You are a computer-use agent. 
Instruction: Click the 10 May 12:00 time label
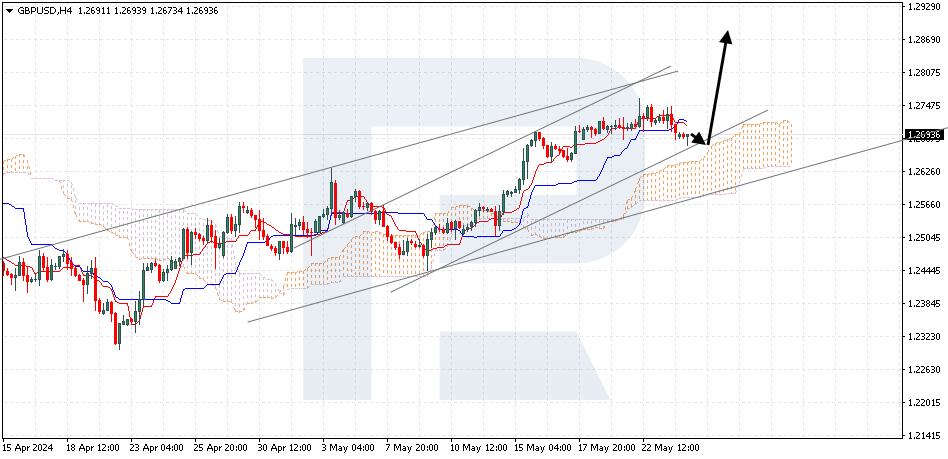pyautogui.click(x=479, y=448)
